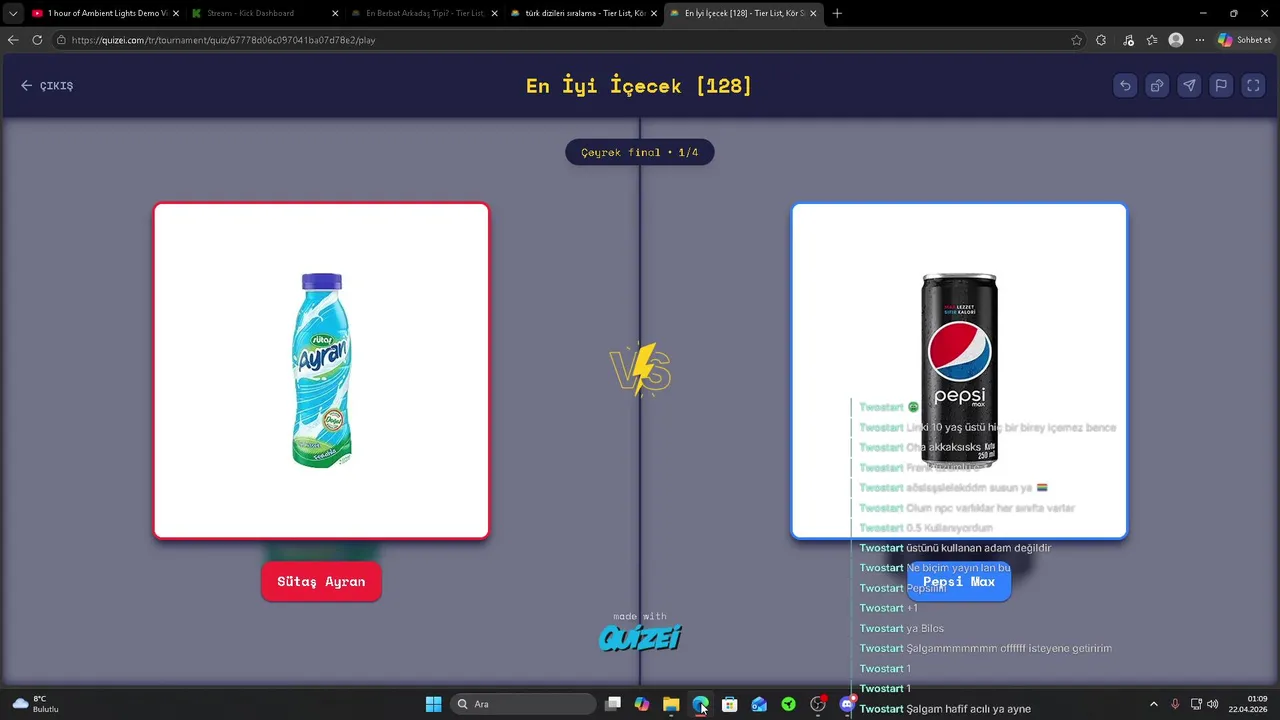Open the Sohbet et Copilot button
Viewport: 1280px width, 720px height.
tap(1244, 40)
